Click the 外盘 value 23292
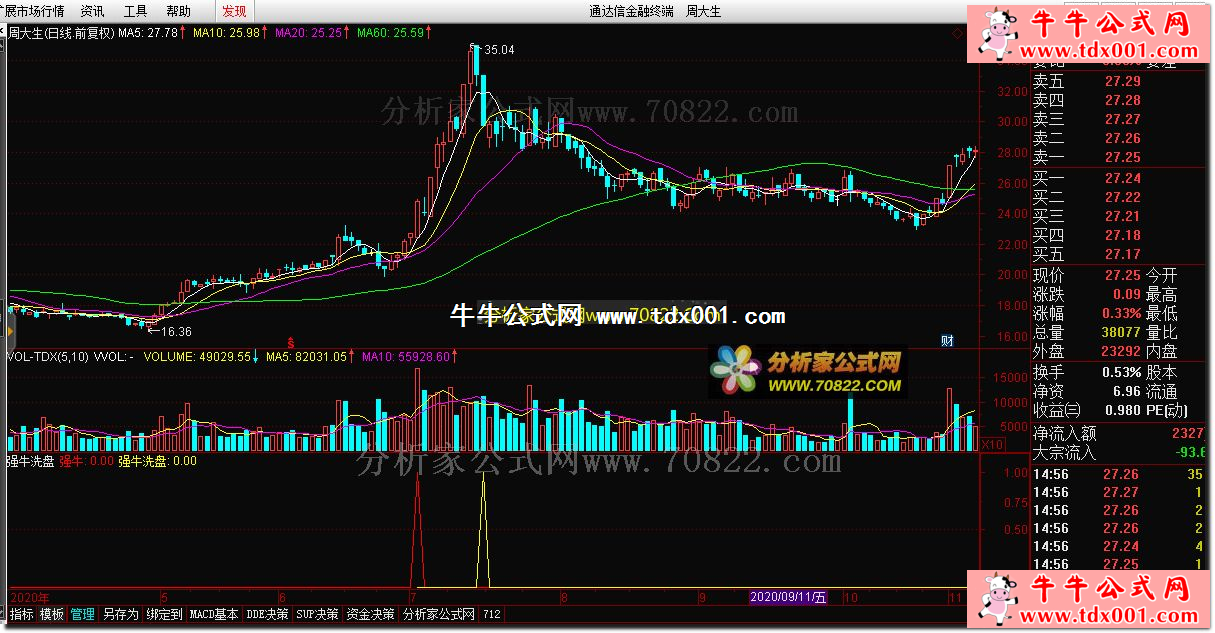 click(1121, 351)
